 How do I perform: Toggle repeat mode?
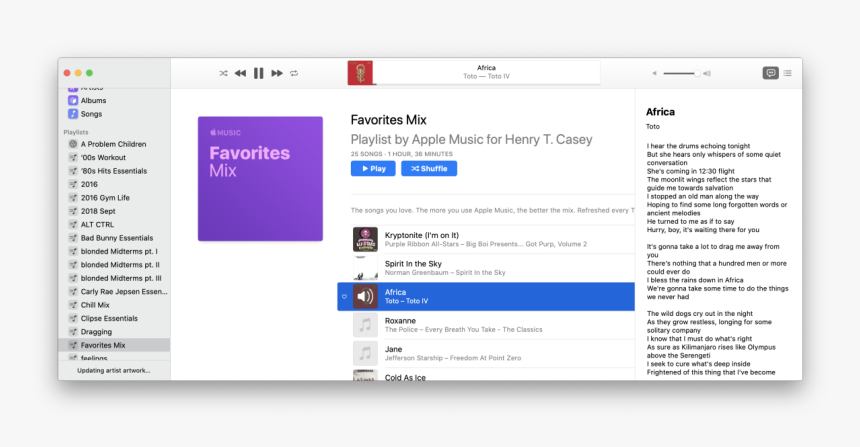294,73
